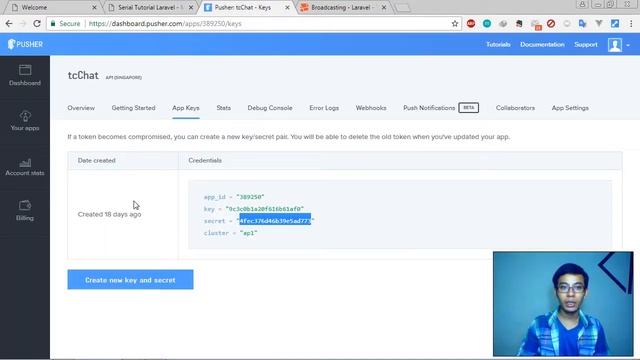Click the key value text
The image size is (640, 360).
(264, 209)
